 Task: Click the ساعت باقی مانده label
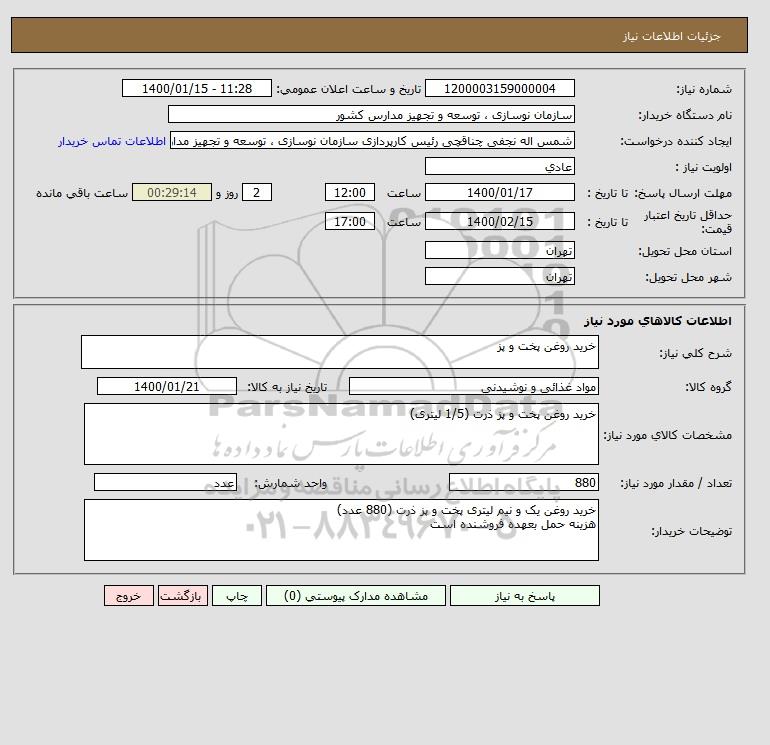click(82, 193)
